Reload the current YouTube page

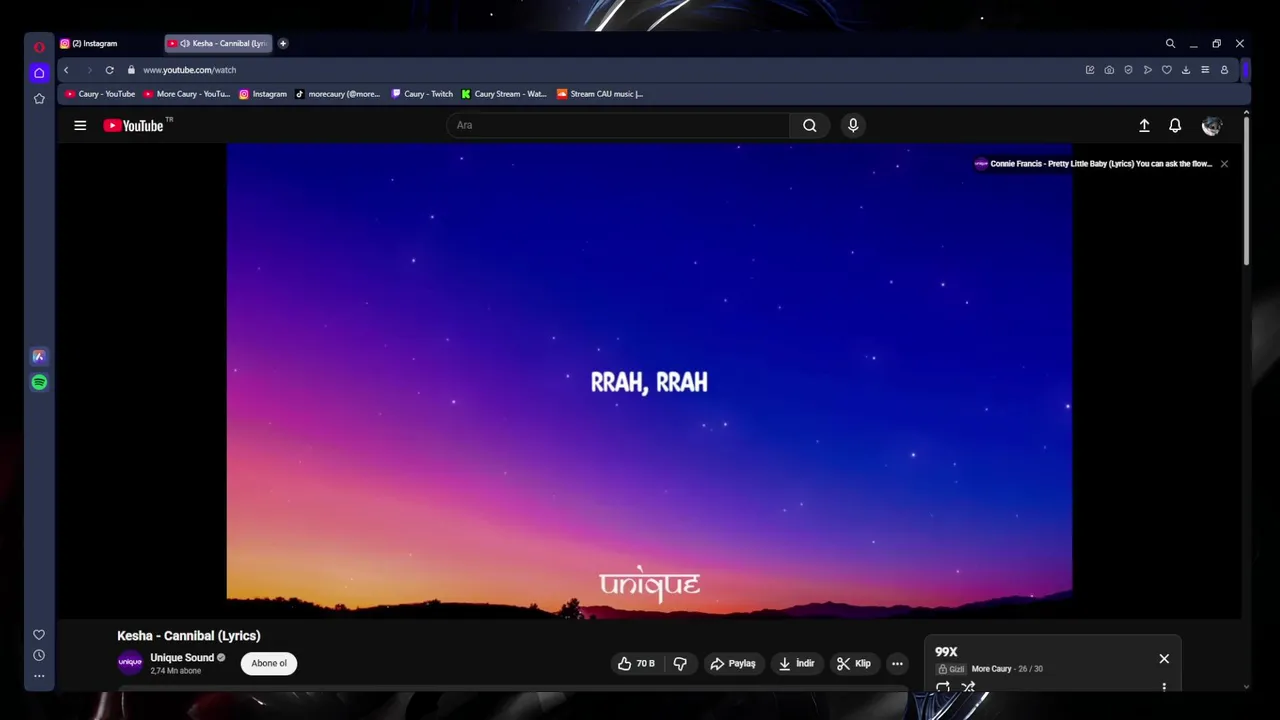[x=109, y=70]
